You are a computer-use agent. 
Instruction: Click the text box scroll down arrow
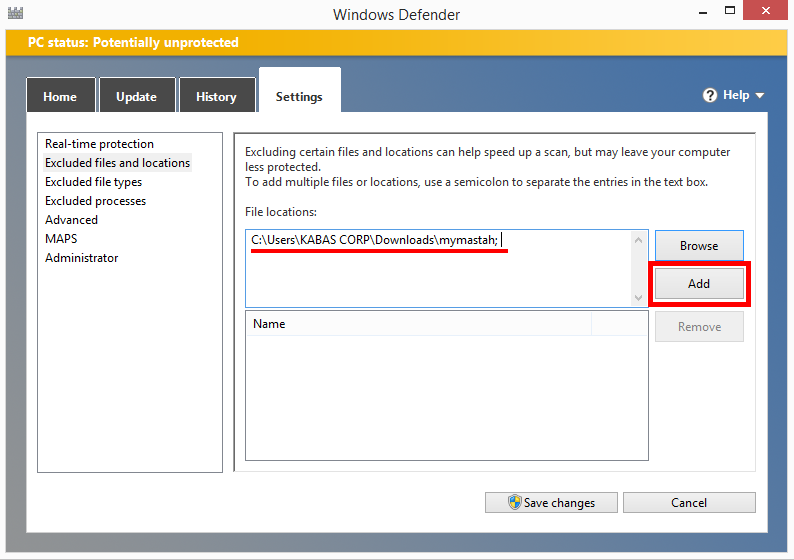point(638,298)
